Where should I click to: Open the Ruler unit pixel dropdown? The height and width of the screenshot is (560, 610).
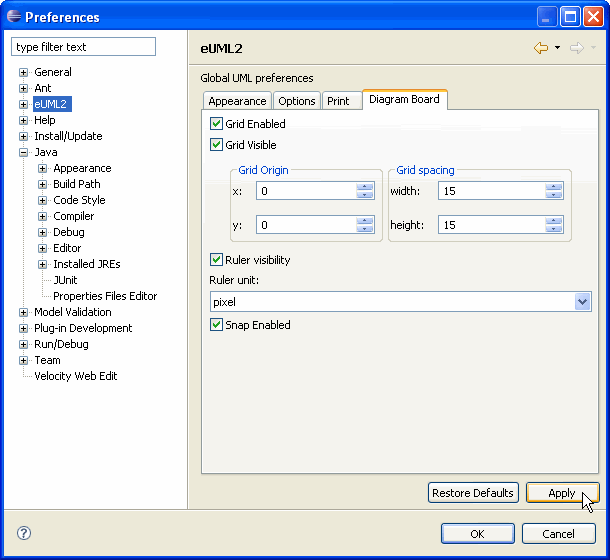(582, 301)
